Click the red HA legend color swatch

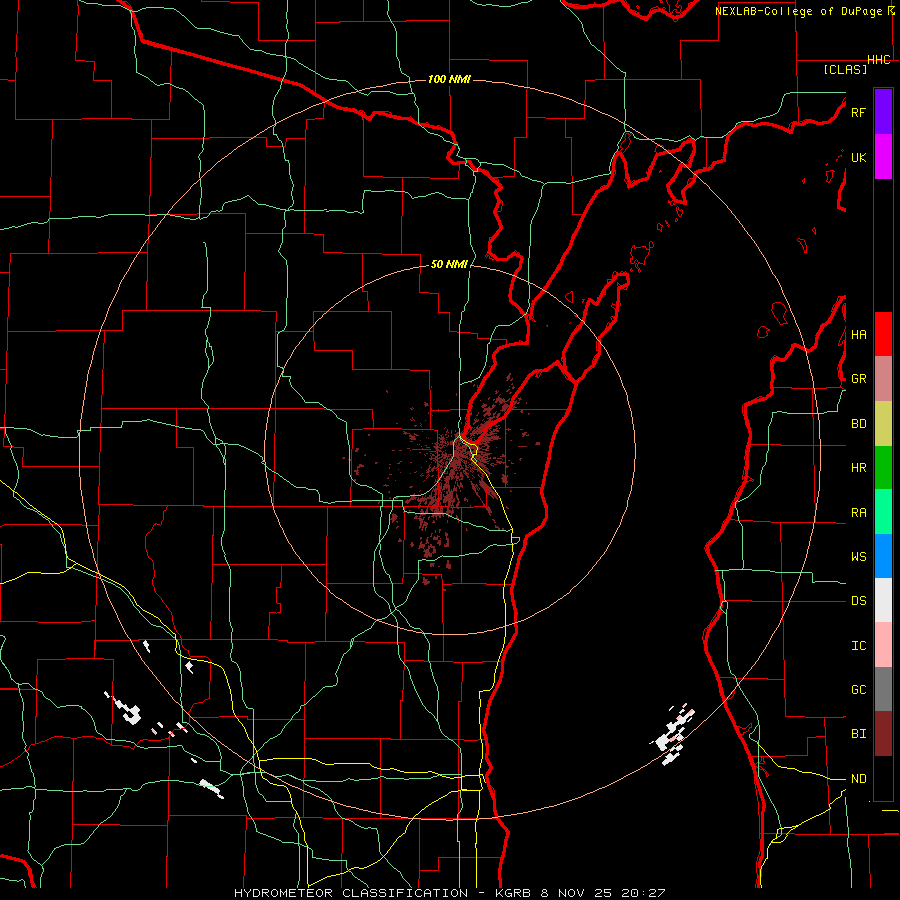pyautogui.click(x=883, y=334)
